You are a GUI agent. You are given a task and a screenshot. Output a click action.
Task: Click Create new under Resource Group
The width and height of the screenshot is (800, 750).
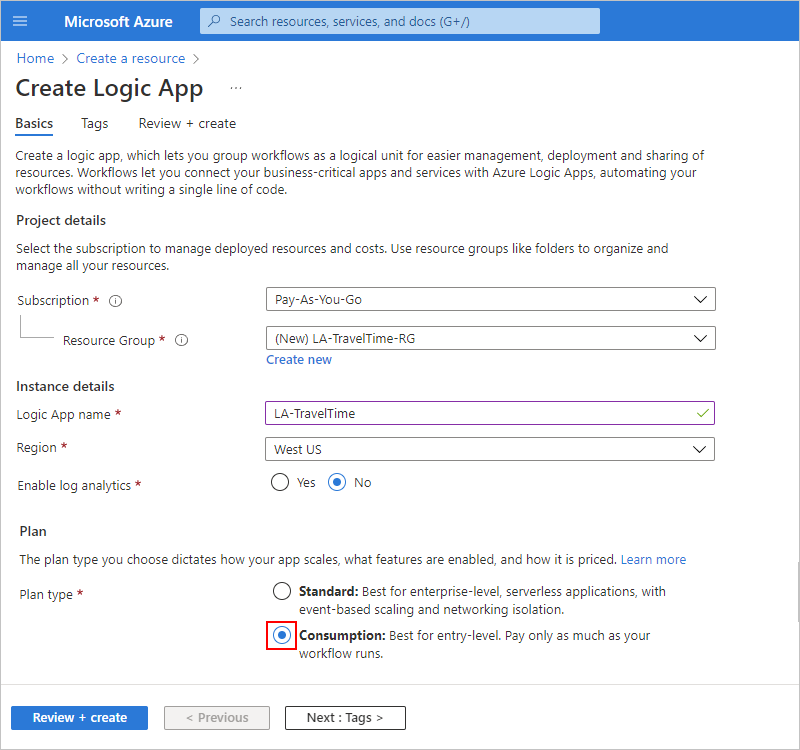coord(298,359)
